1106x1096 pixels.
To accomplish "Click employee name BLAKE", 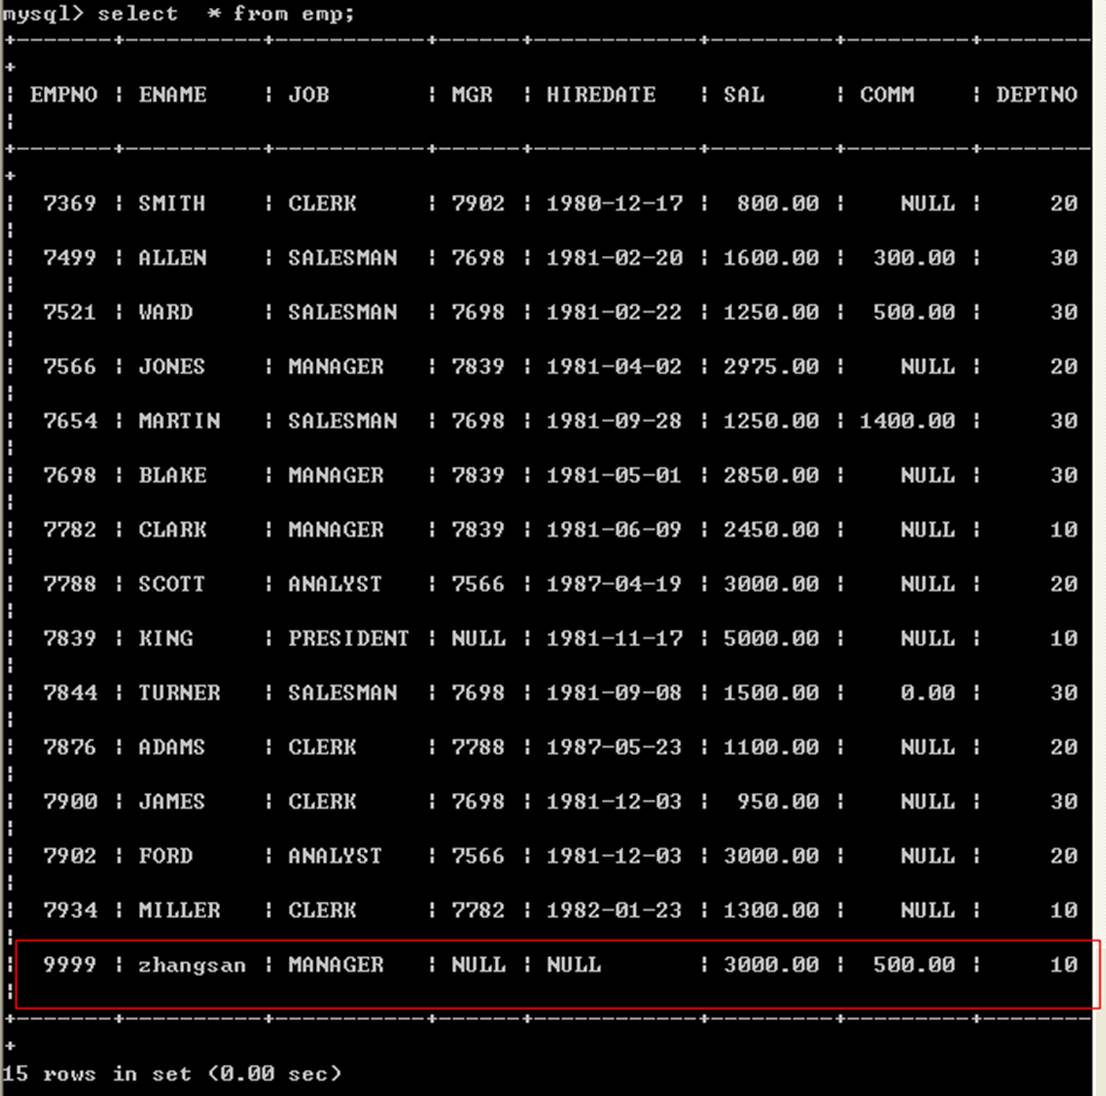I will click(x=172, y=476).
